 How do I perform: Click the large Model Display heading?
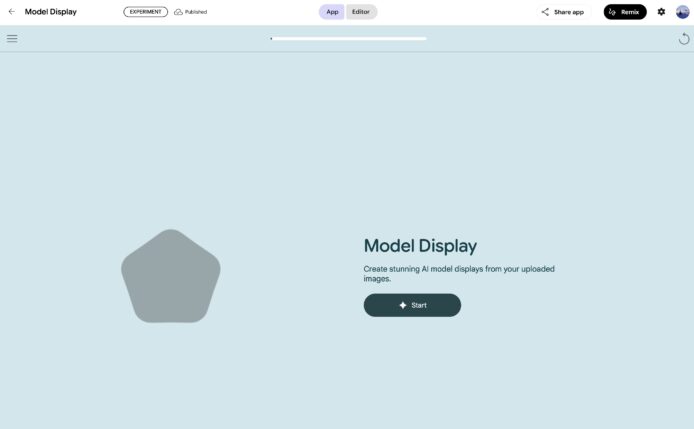[x=420, y=246]
